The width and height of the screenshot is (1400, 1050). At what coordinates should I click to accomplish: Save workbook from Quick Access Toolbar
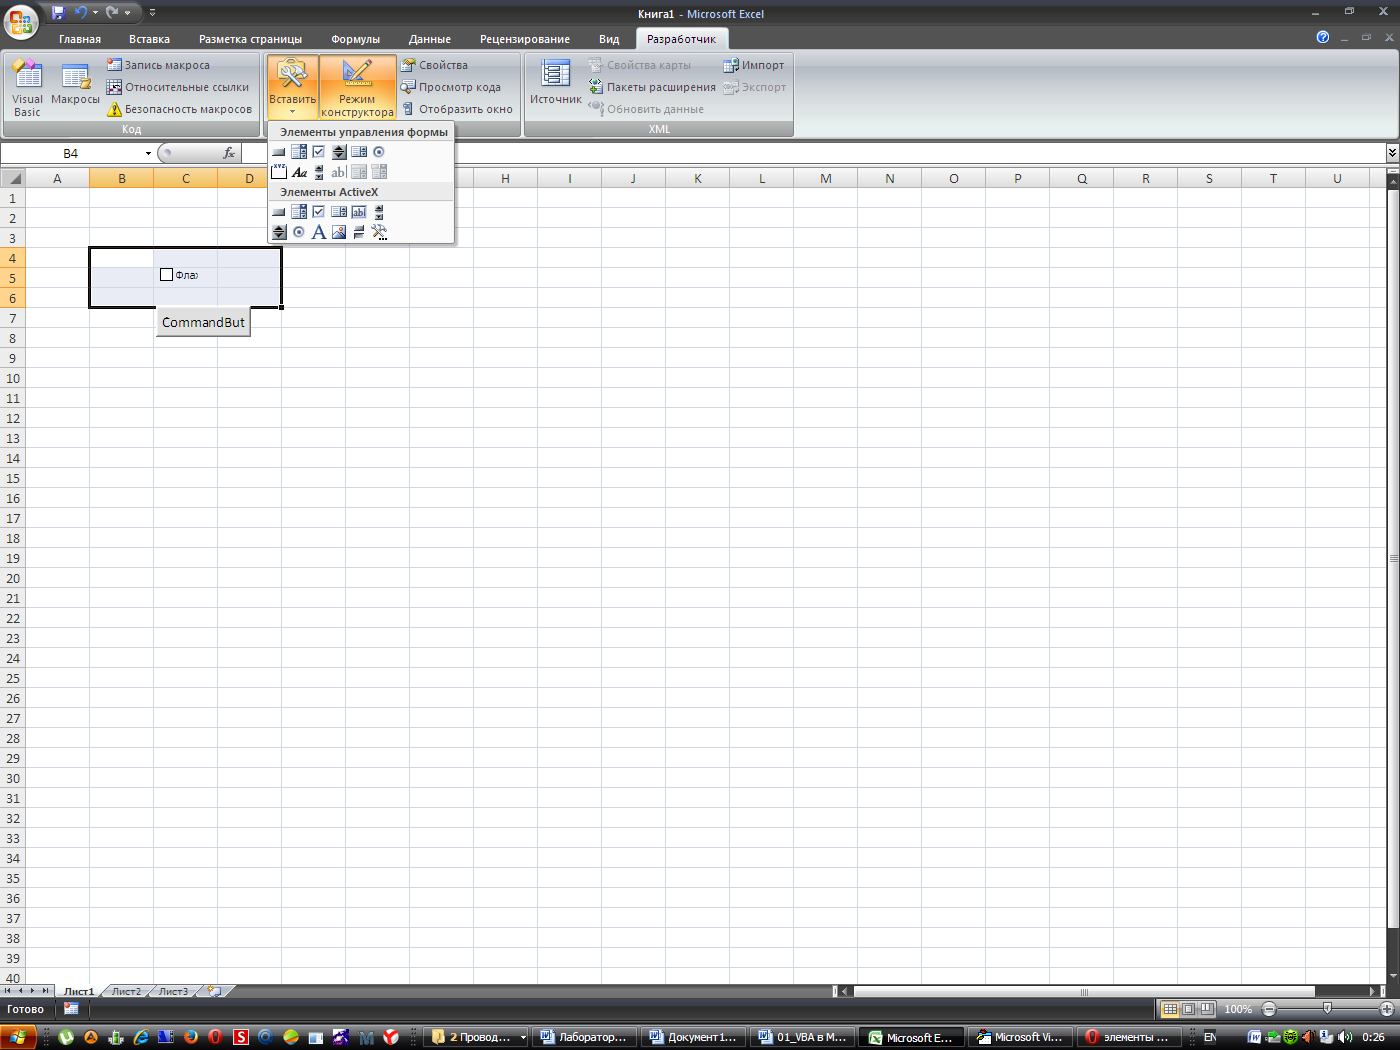pos(58,12)
